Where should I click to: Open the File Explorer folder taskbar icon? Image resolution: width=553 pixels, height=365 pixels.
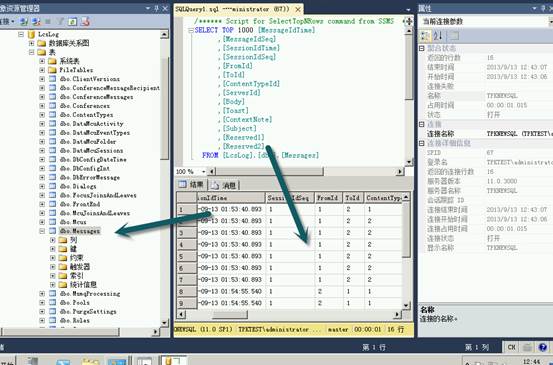click(x=90, y=361)
